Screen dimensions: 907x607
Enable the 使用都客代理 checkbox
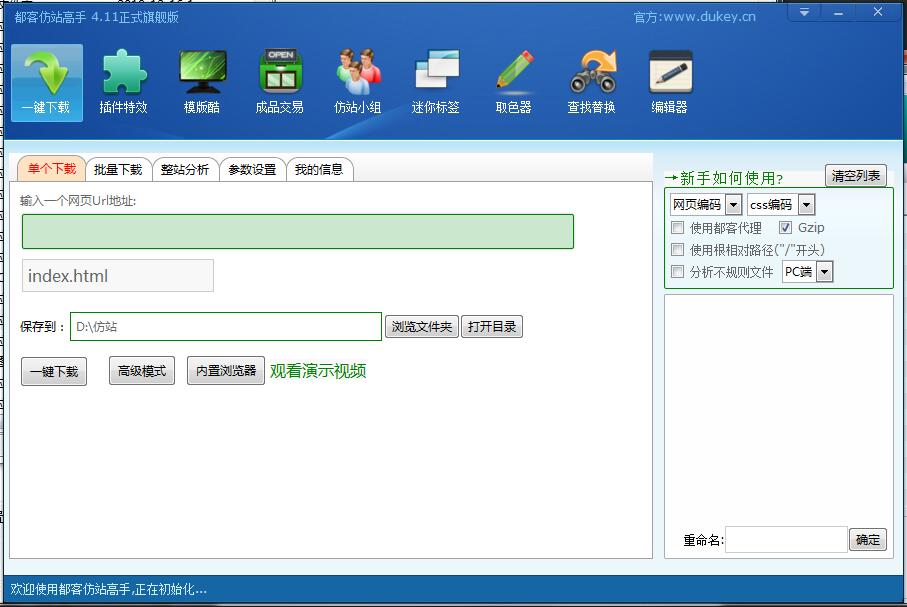678,228
